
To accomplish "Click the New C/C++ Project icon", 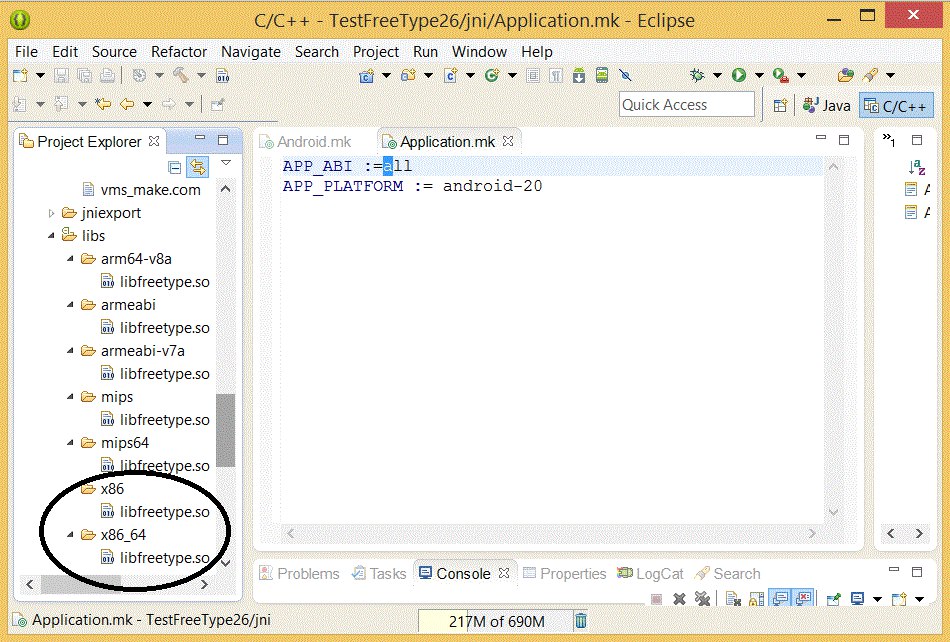I will pos(367,76).
